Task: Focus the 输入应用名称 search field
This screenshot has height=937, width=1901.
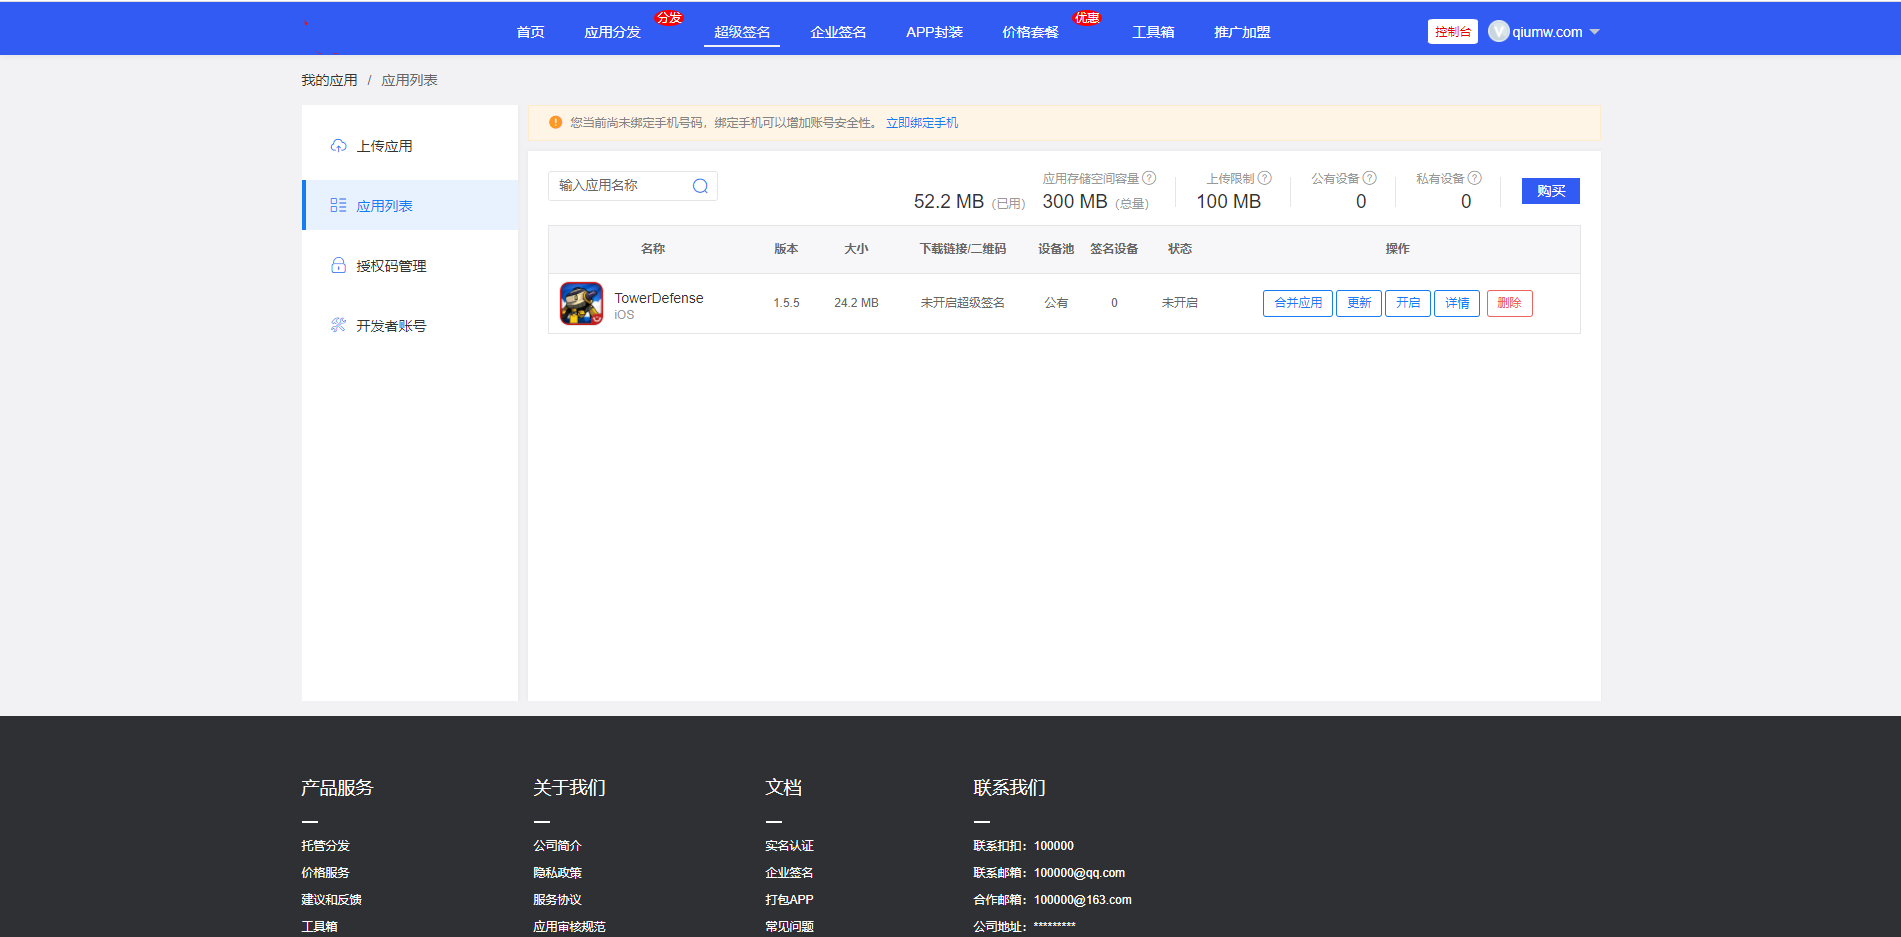Action: [x=620, y=186]
